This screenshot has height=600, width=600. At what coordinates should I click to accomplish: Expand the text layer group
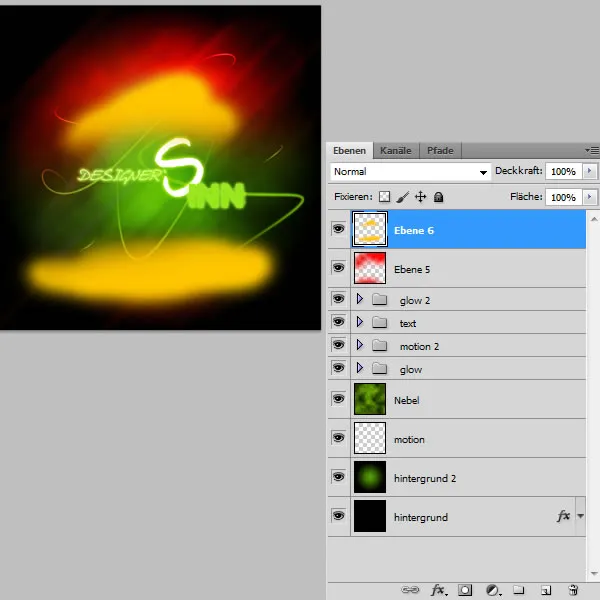coord(360,322)
